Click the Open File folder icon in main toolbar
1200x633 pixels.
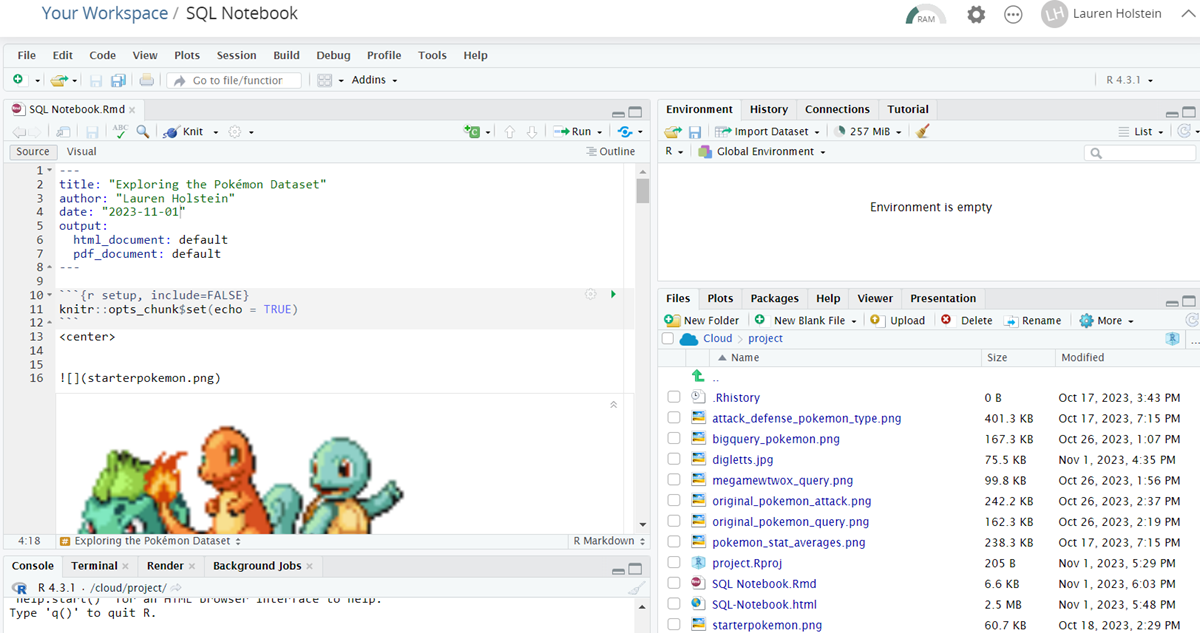pyautogui.click(x=58, y=80)
